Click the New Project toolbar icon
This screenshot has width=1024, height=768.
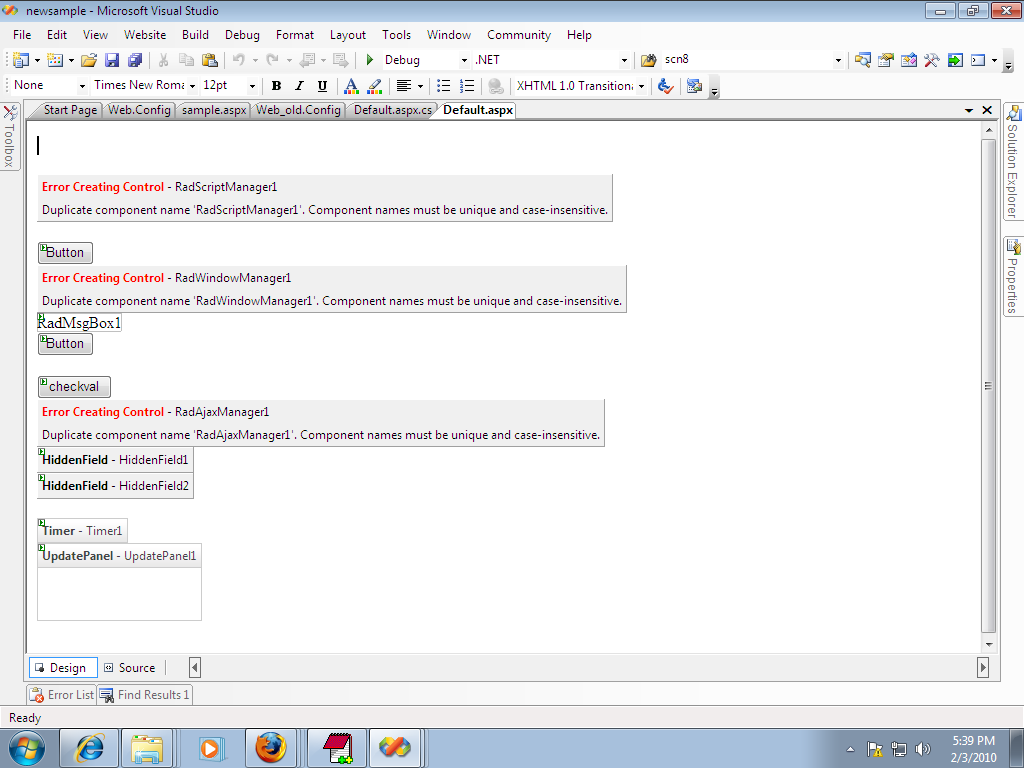pos(21,60)
